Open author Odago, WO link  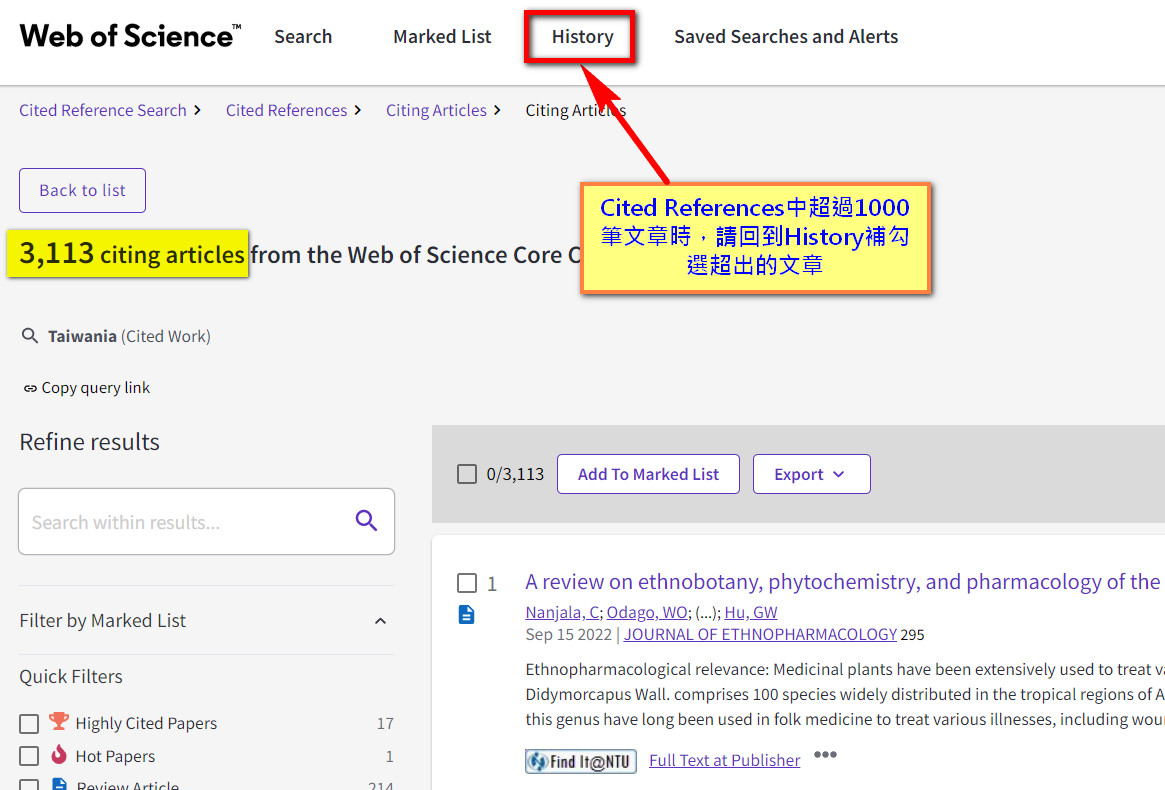(x=646, y=612)
